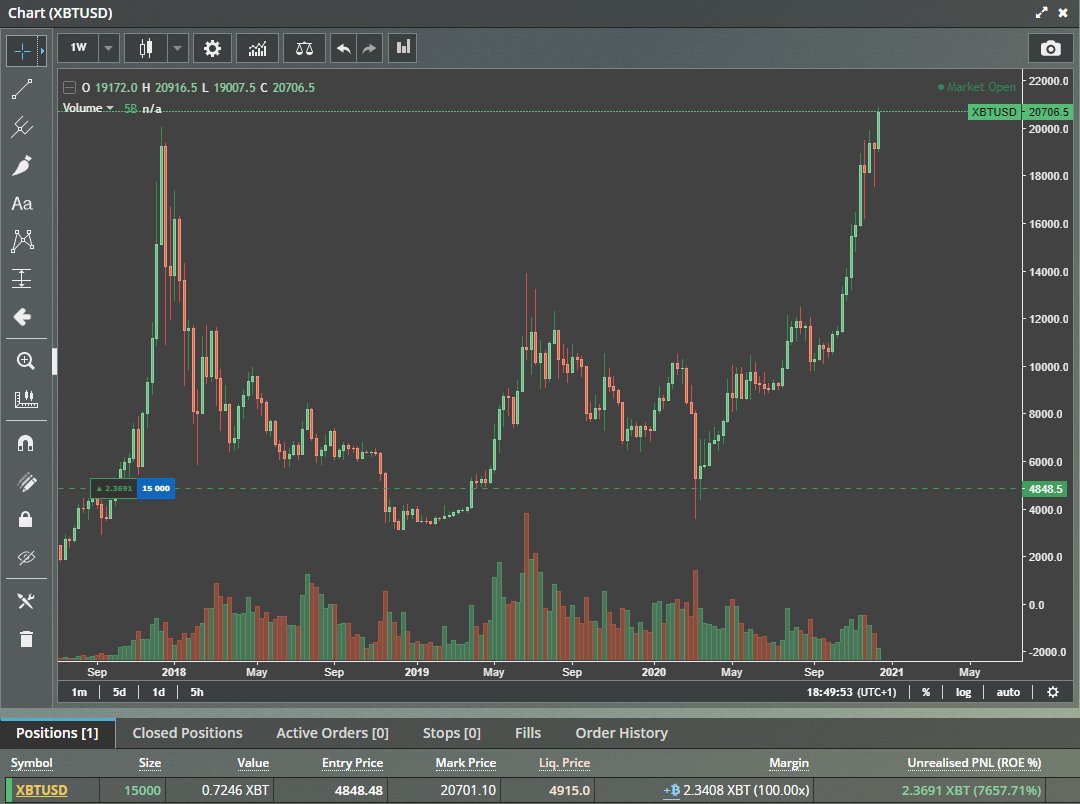
Task: Collapse the left drawing toolbar handle
Action: (x=54, y=361)
